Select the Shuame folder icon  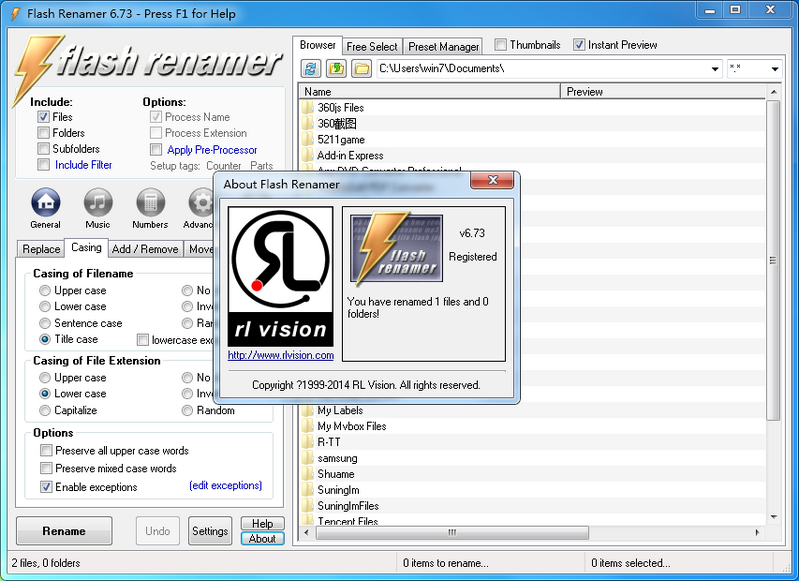[x=307, y=474]
